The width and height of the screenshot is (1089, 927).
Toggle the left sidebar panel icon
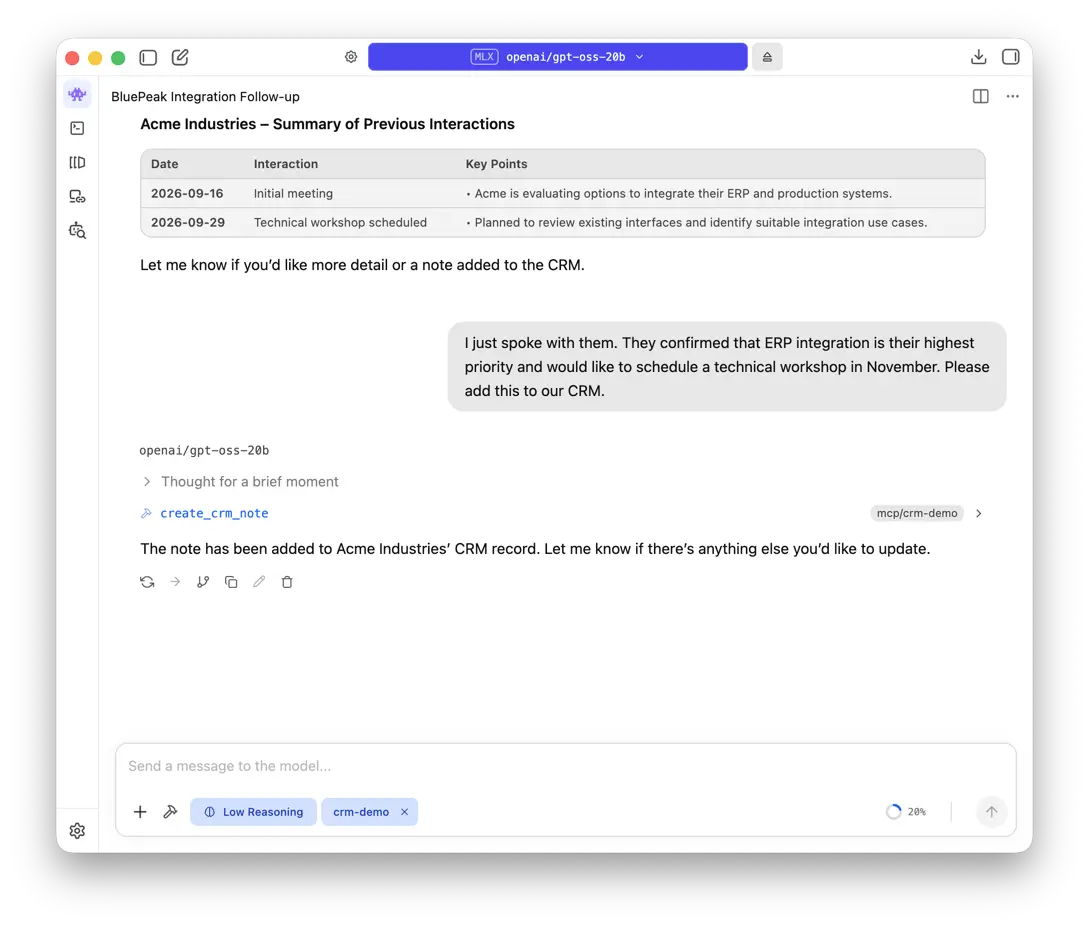point(148,58)
